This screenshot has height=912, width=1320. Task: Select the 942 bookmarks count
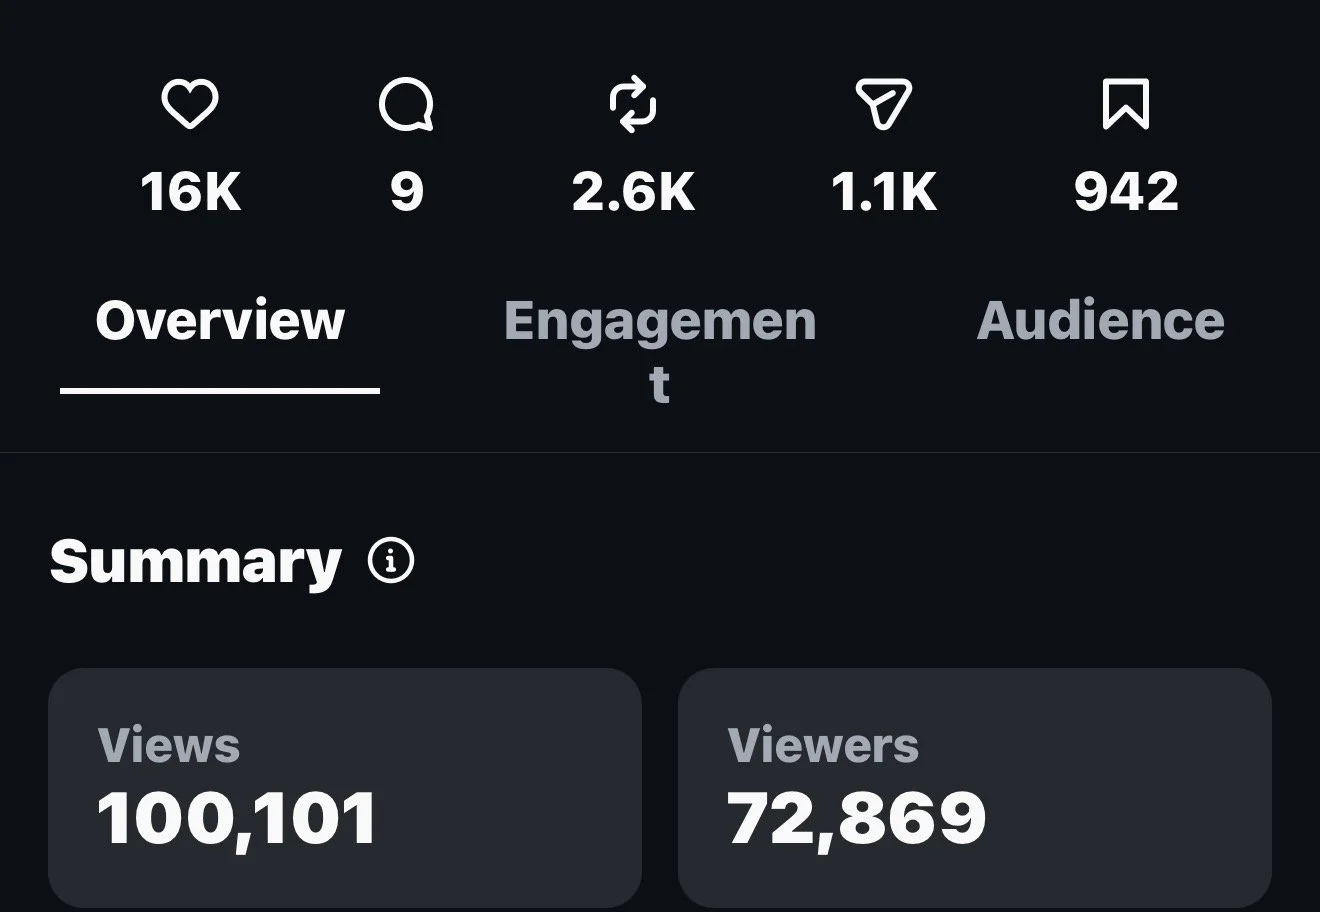tap(1126, 191)
